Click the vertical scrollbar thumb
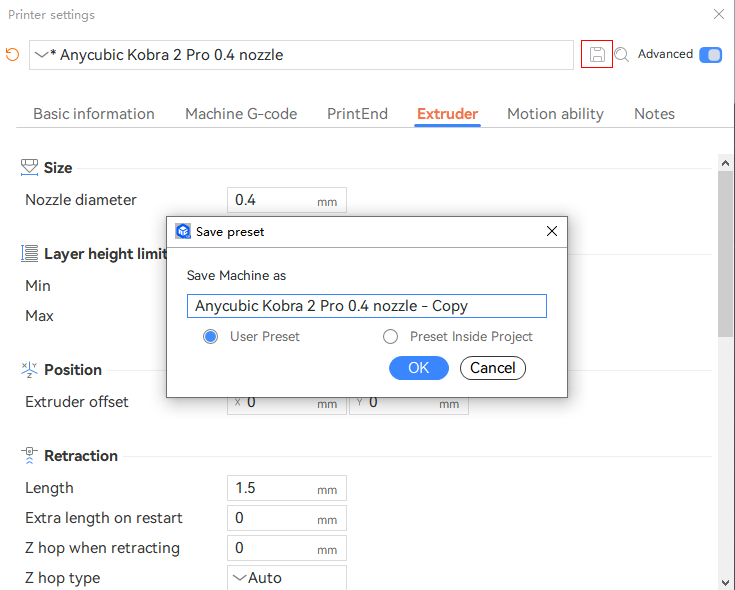The height and width of the screenshot is (590, 735). tap(725, 254)
